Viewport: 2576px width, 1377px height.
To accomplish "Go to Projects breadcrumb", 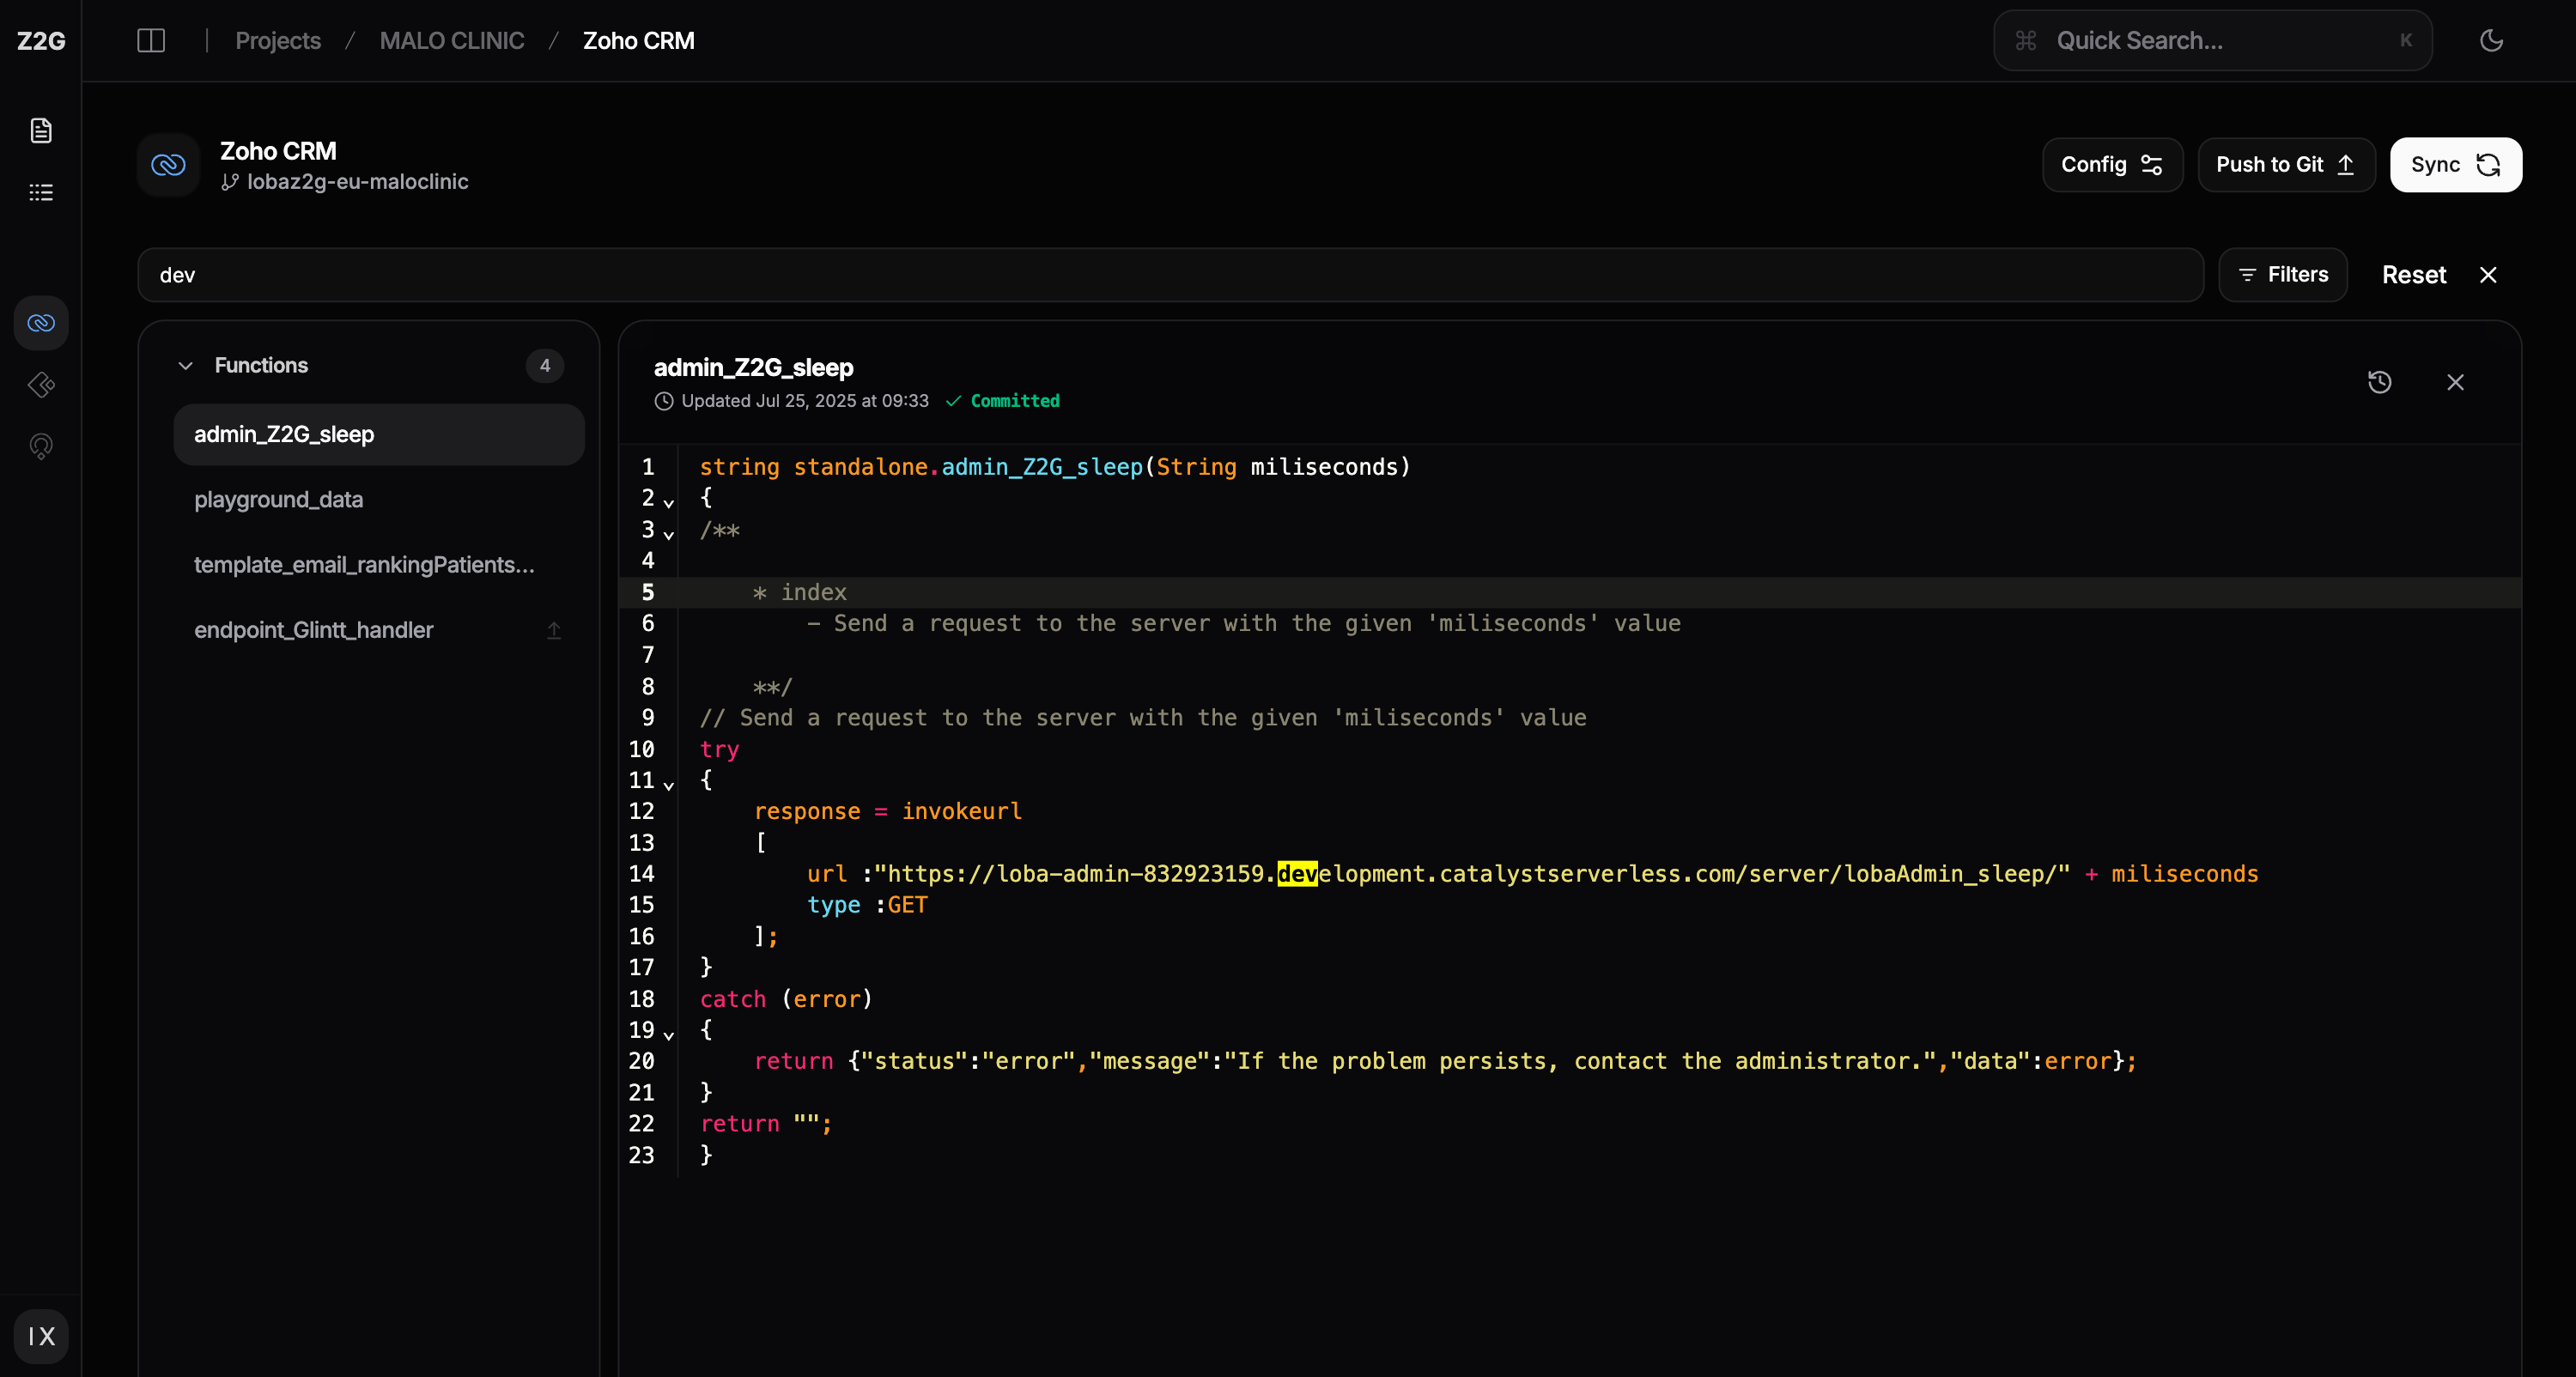I will [x=278, y=41].
